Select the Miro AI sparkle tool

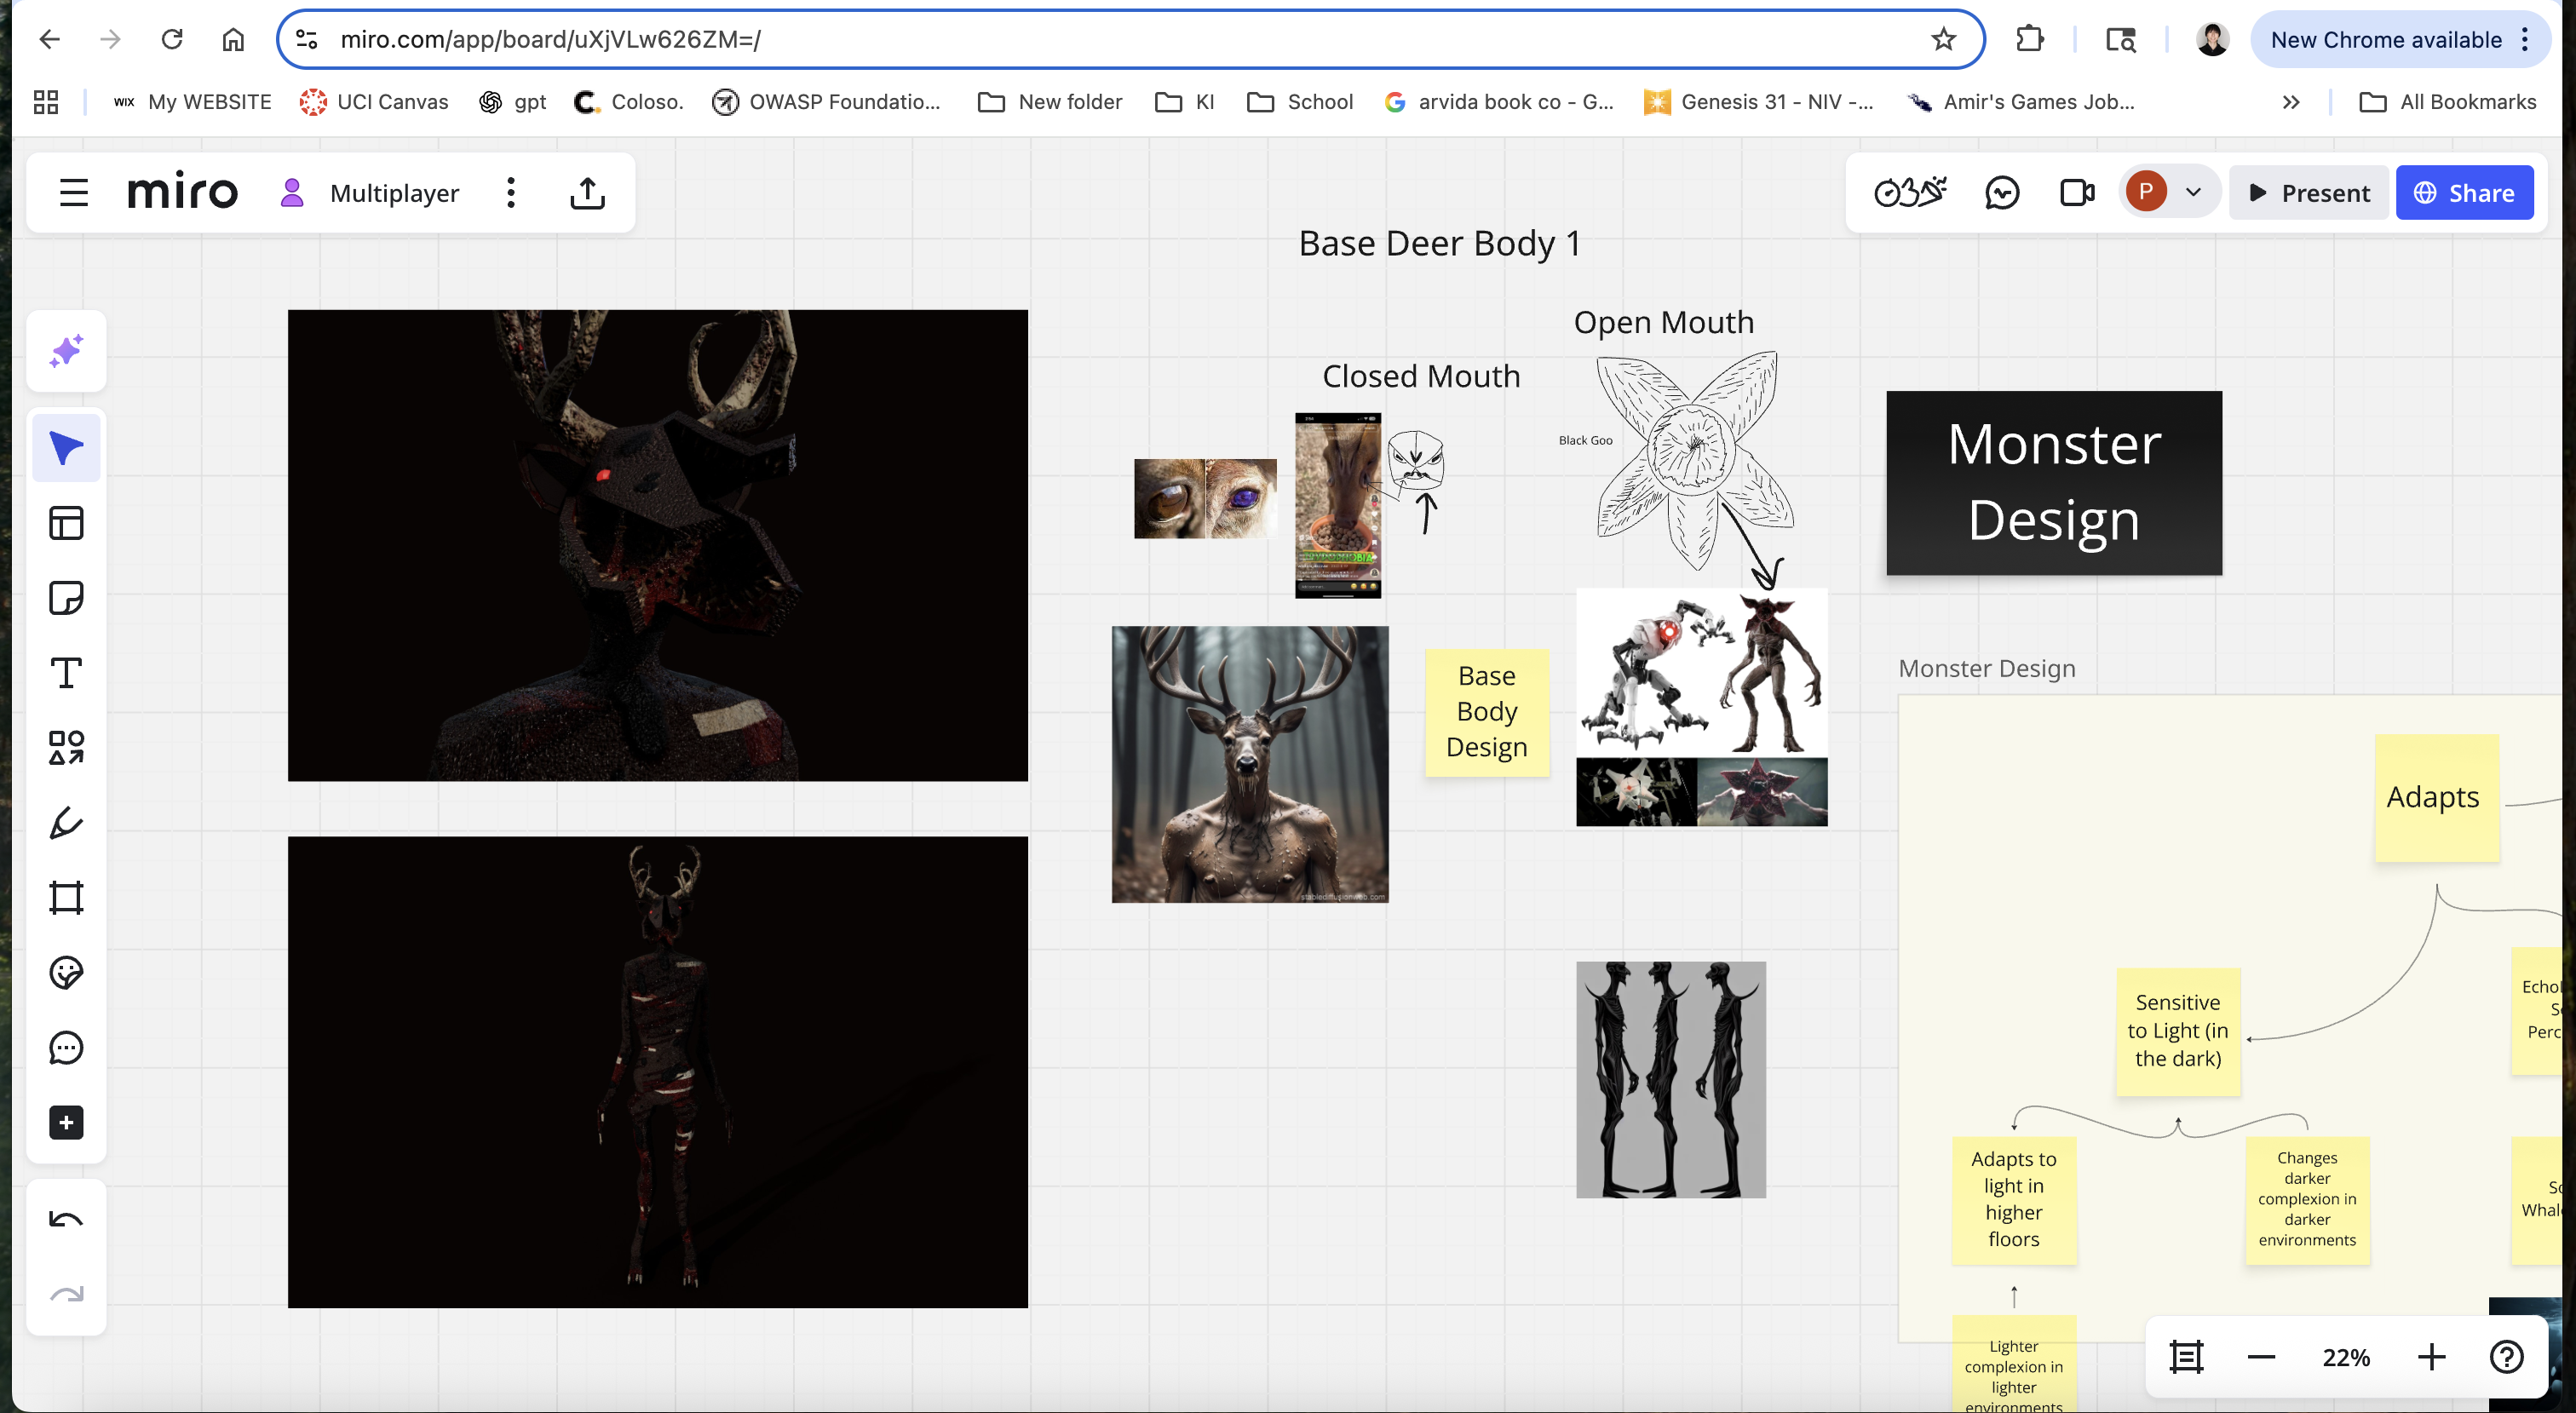coord(66,351)
